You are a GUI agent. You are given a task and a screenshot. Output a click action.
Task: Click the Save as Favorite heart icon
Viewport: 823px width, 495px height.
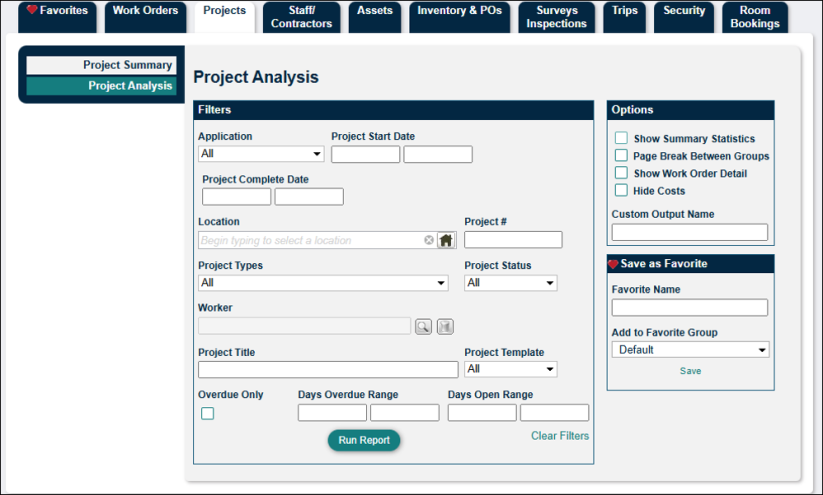[613, 264]
